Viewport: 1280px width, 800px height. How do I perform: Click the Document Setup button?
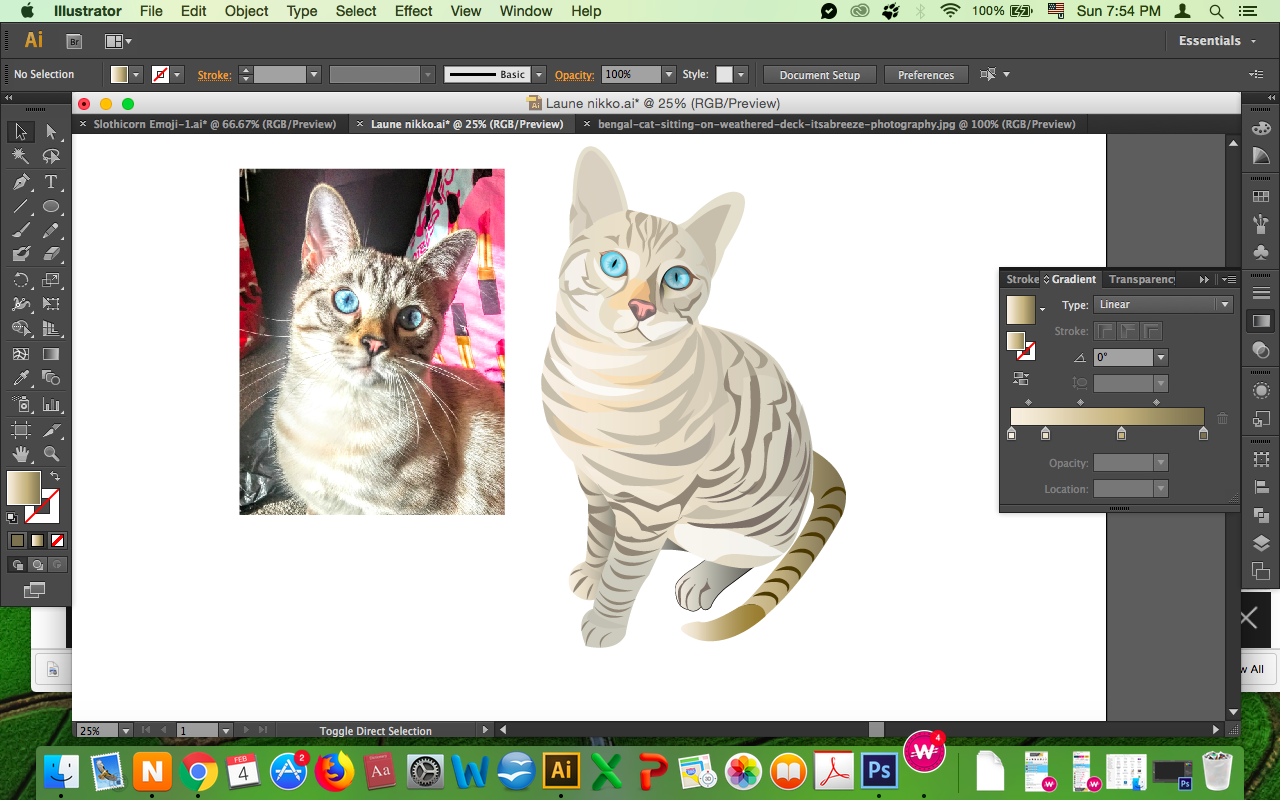[819, 75]
